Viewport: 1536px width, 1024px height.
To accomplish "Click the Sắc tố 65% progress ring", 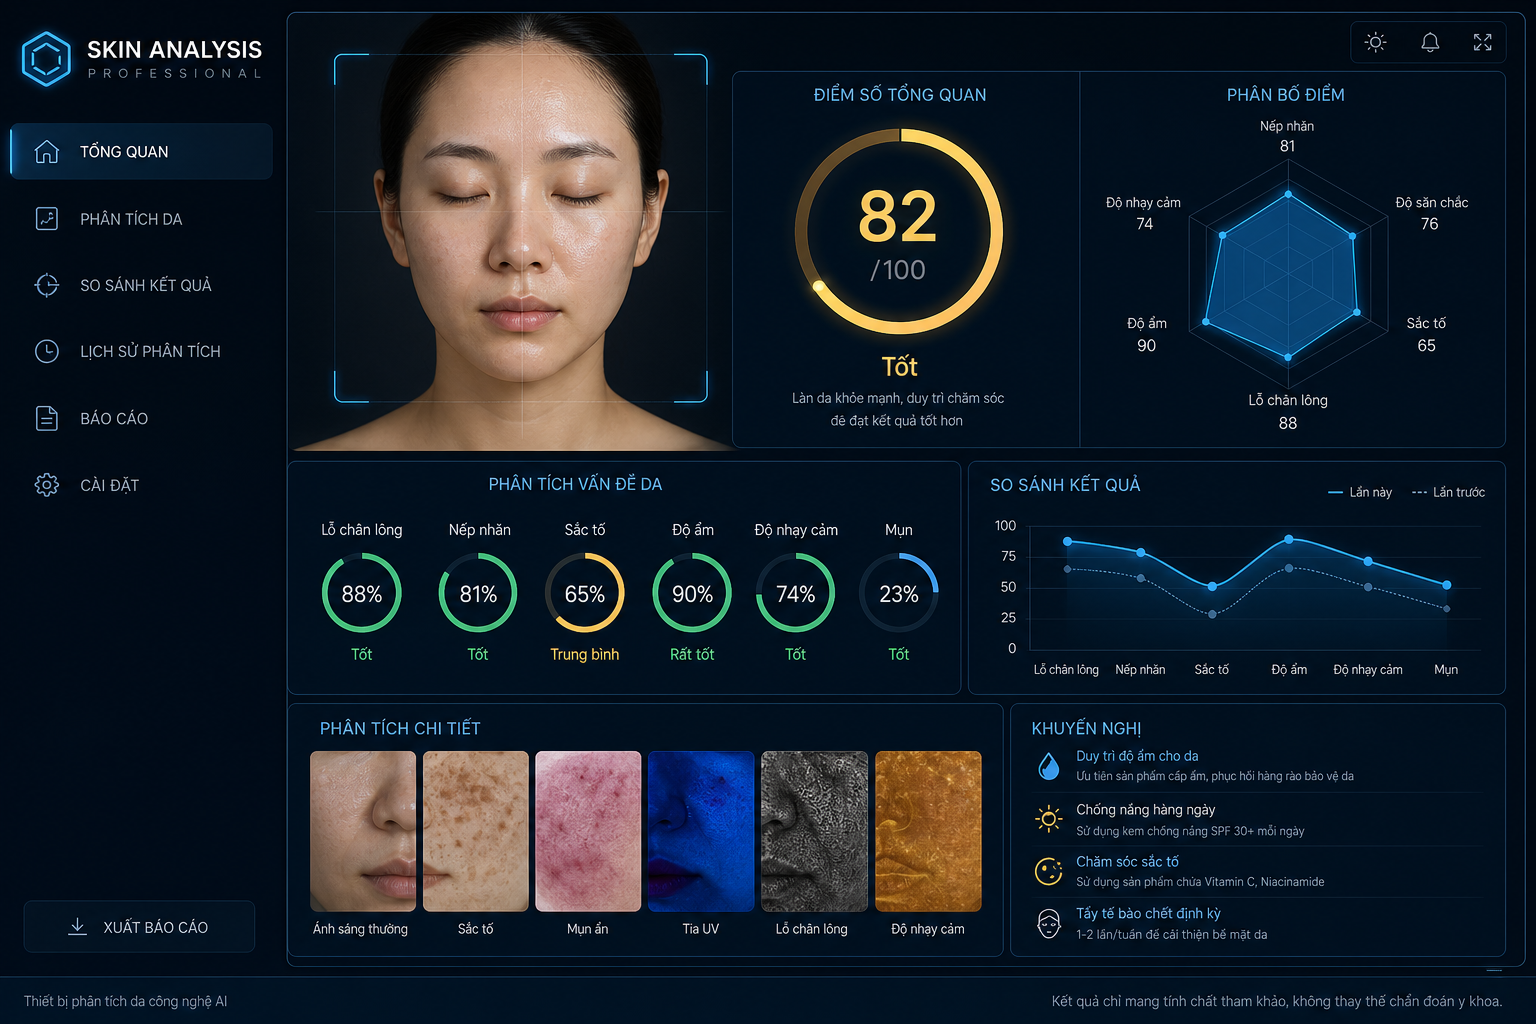I will coord(585,593).
